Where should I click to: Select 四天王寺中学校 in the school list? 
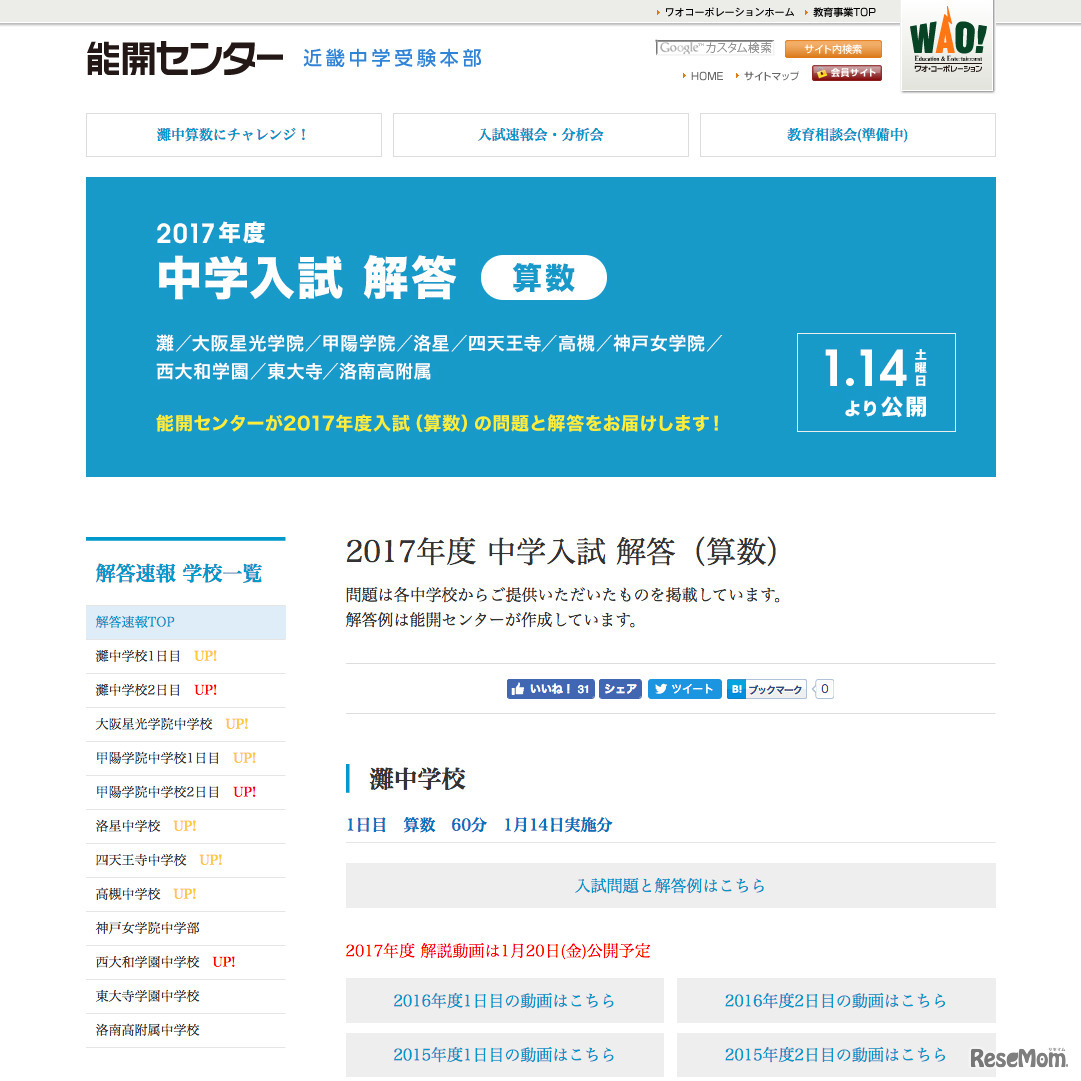[x=185, y=860]
